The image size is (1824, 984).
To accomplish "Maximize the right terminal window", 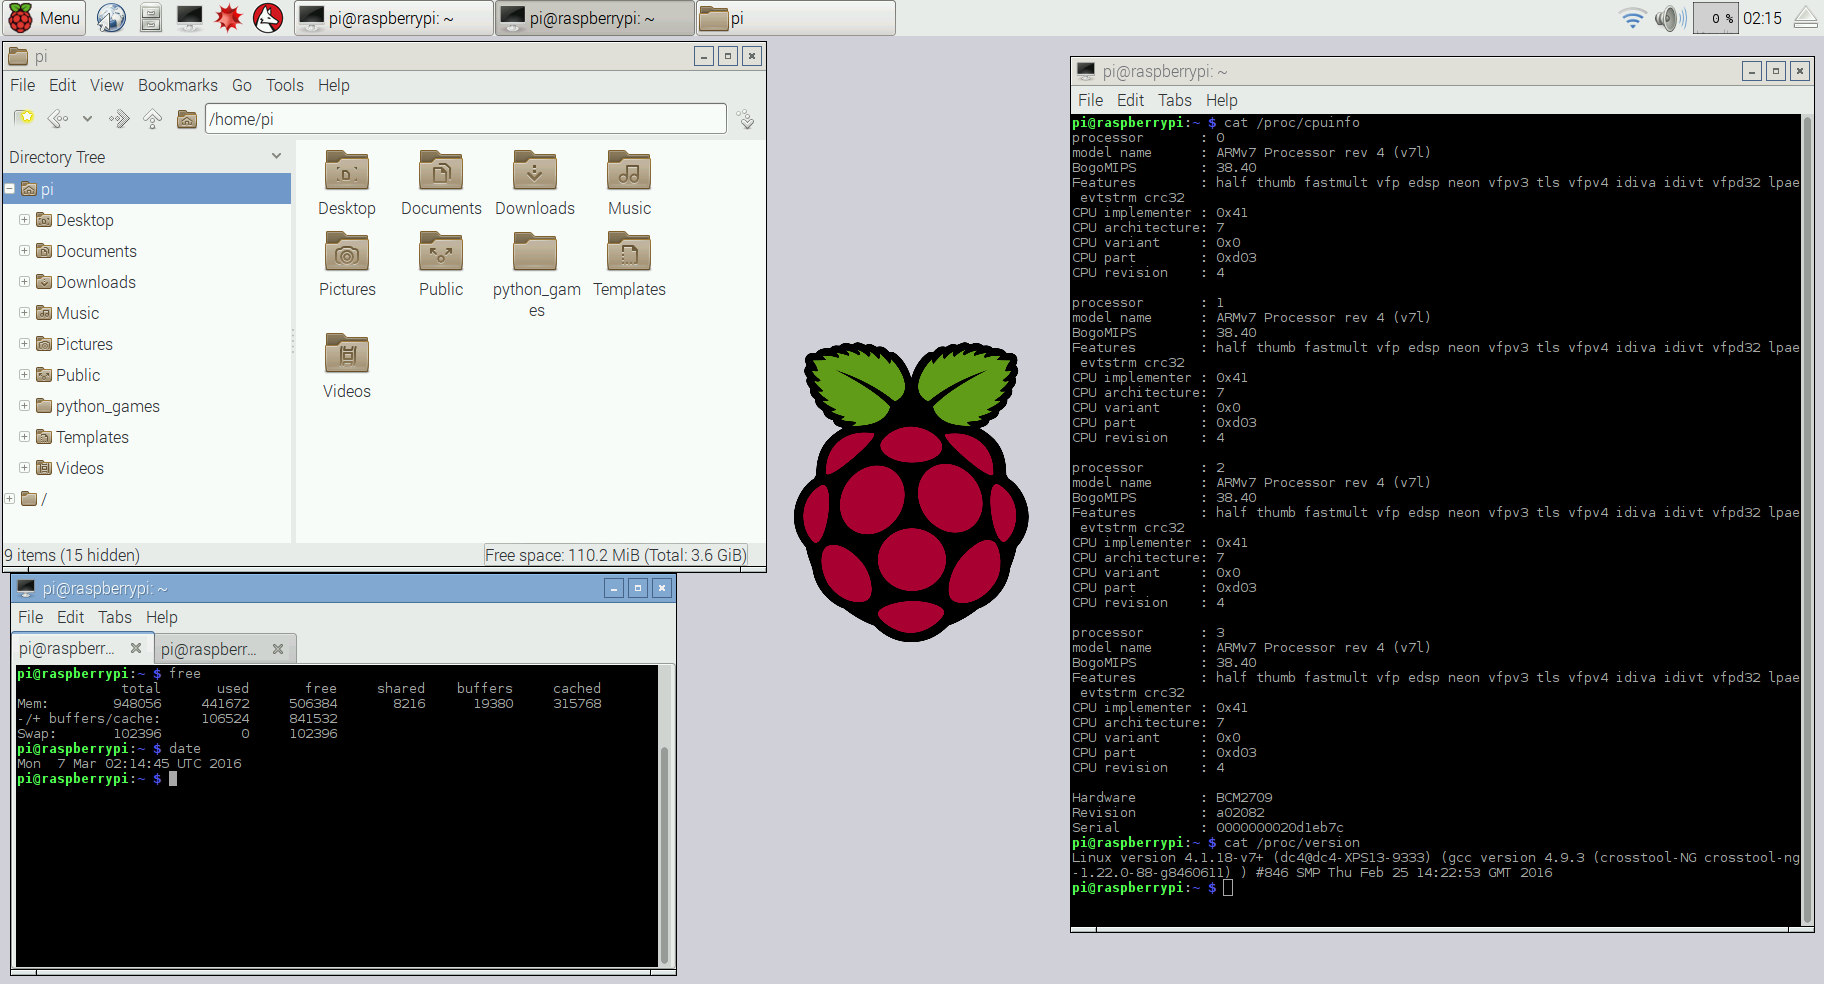I will coord(1776,71).
